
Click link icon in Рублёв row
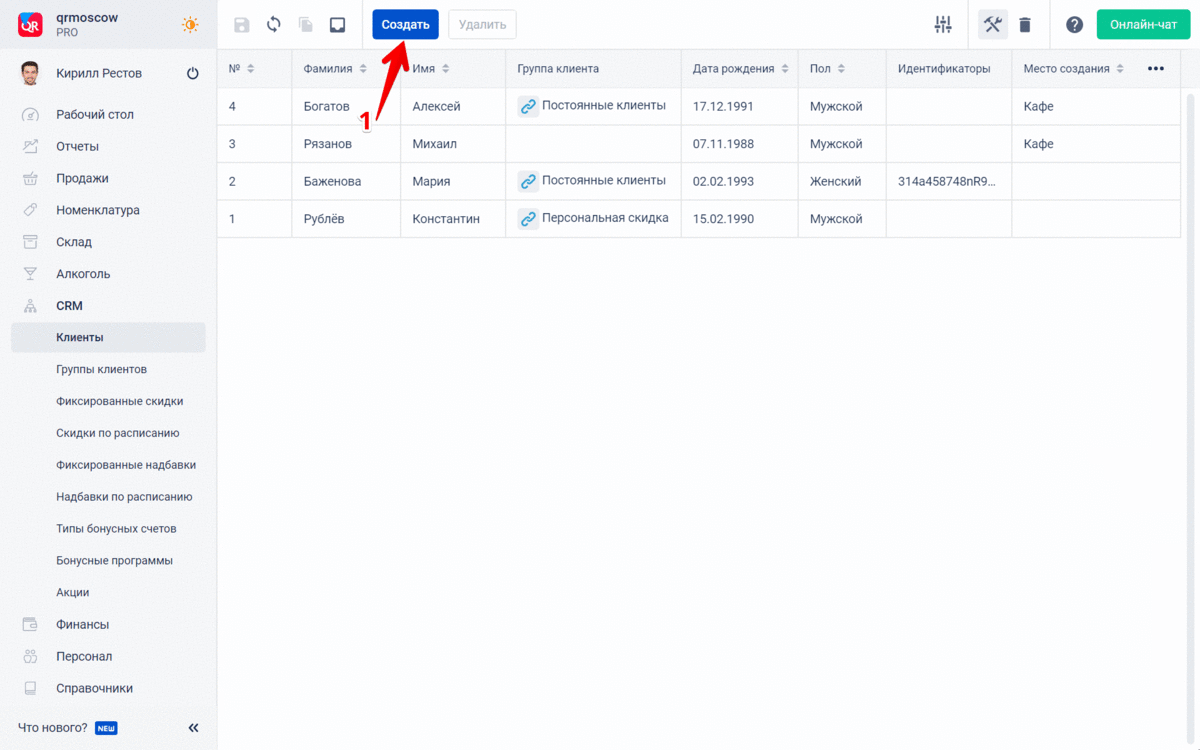[528, 218]
